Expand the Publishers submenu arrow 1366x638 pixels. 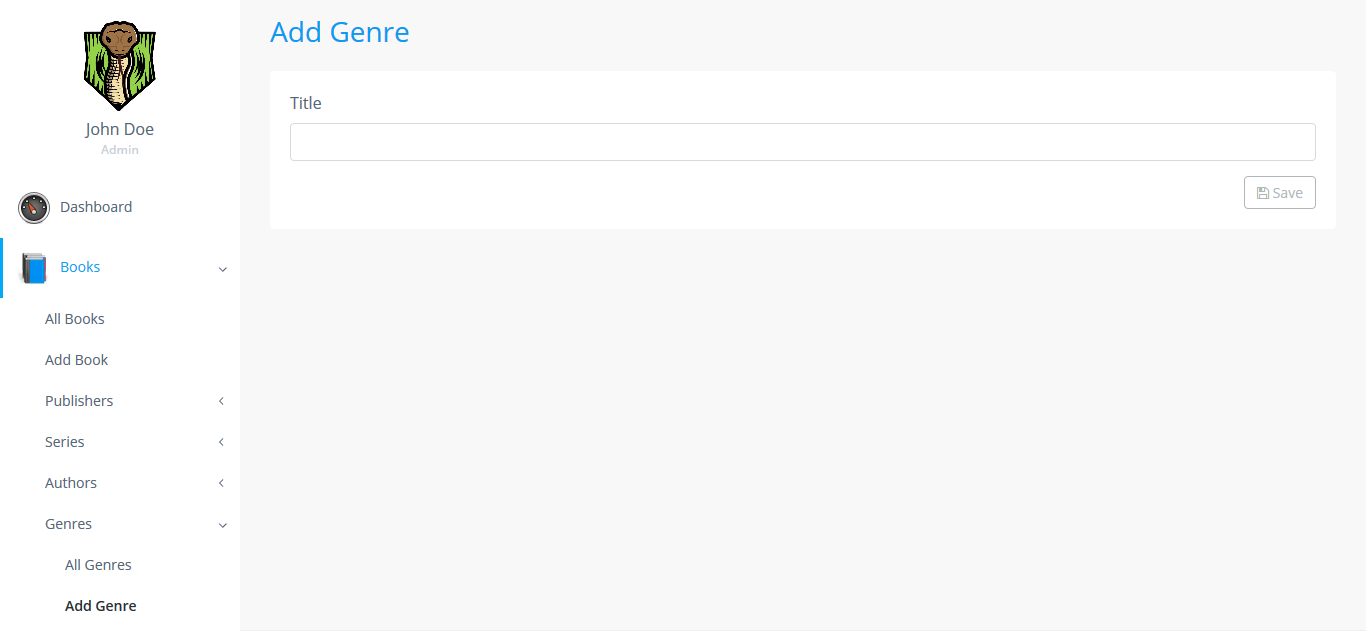pos(222,401)
